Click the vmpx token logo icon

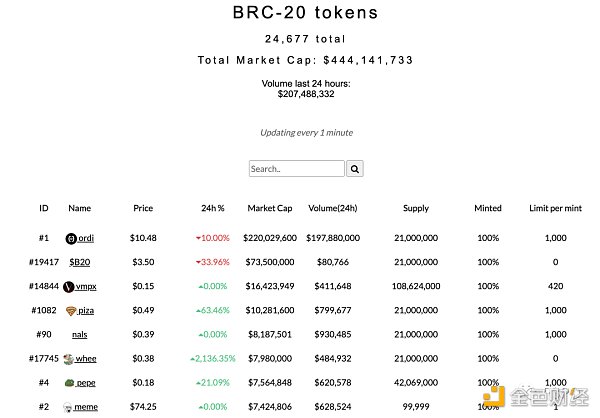coord(68,286)
